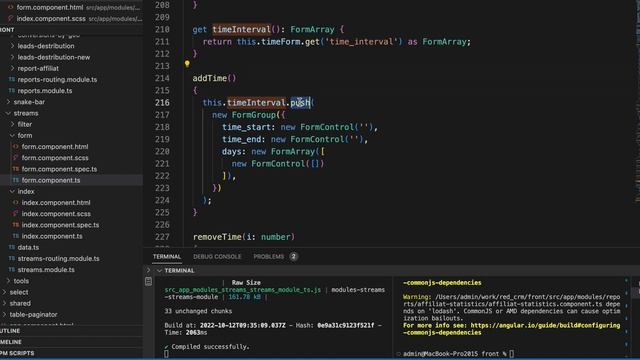Open data.ts in streams folder
The image size is (640, 360).
[x=28, y=247]
